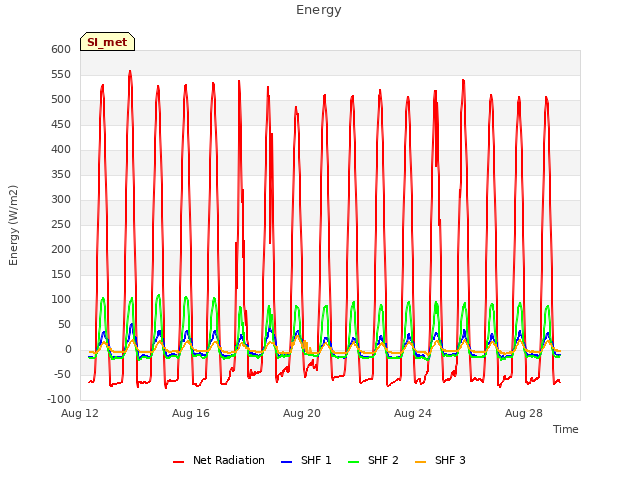Click the -100 y-axis tick label
Image resolution: width=640 pixels, height=480 pixels.
click(x=59, y=400)
